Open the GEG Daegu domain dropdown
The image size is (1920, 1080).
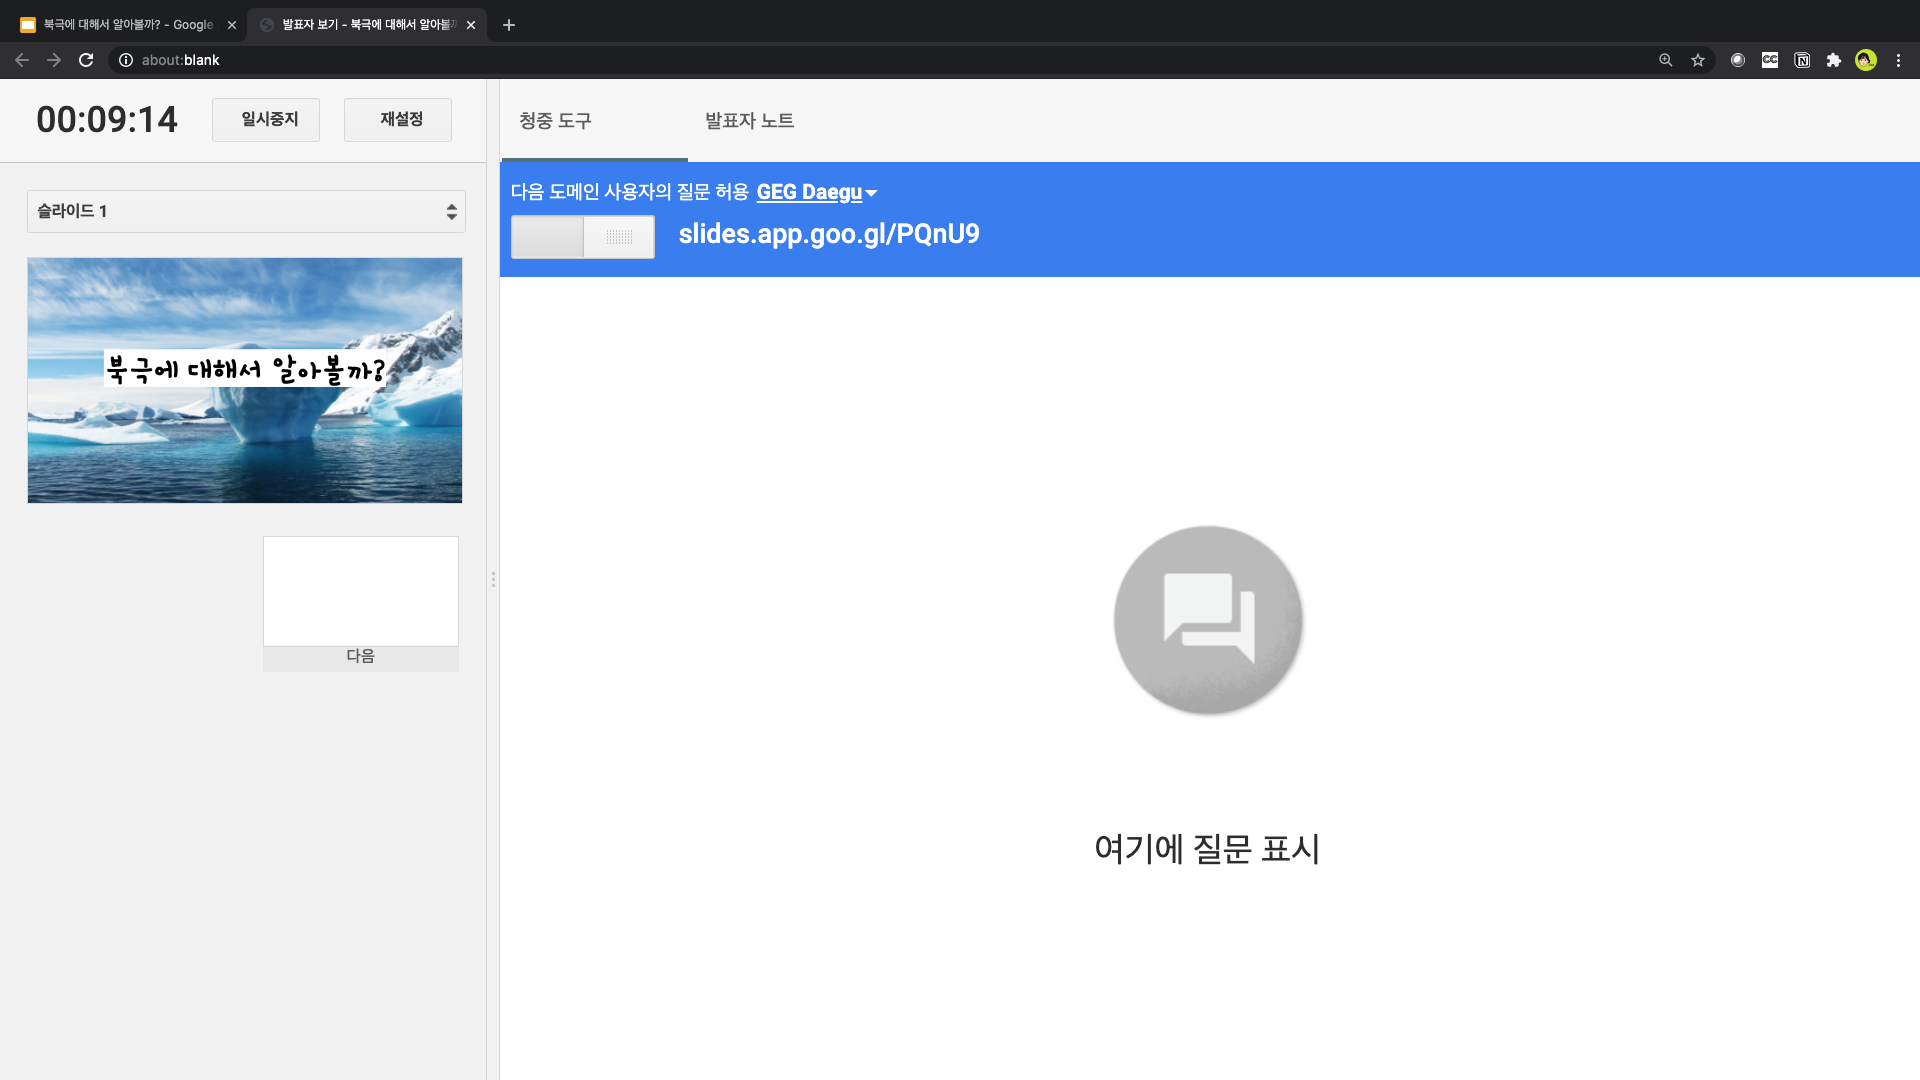pos(816,192)
